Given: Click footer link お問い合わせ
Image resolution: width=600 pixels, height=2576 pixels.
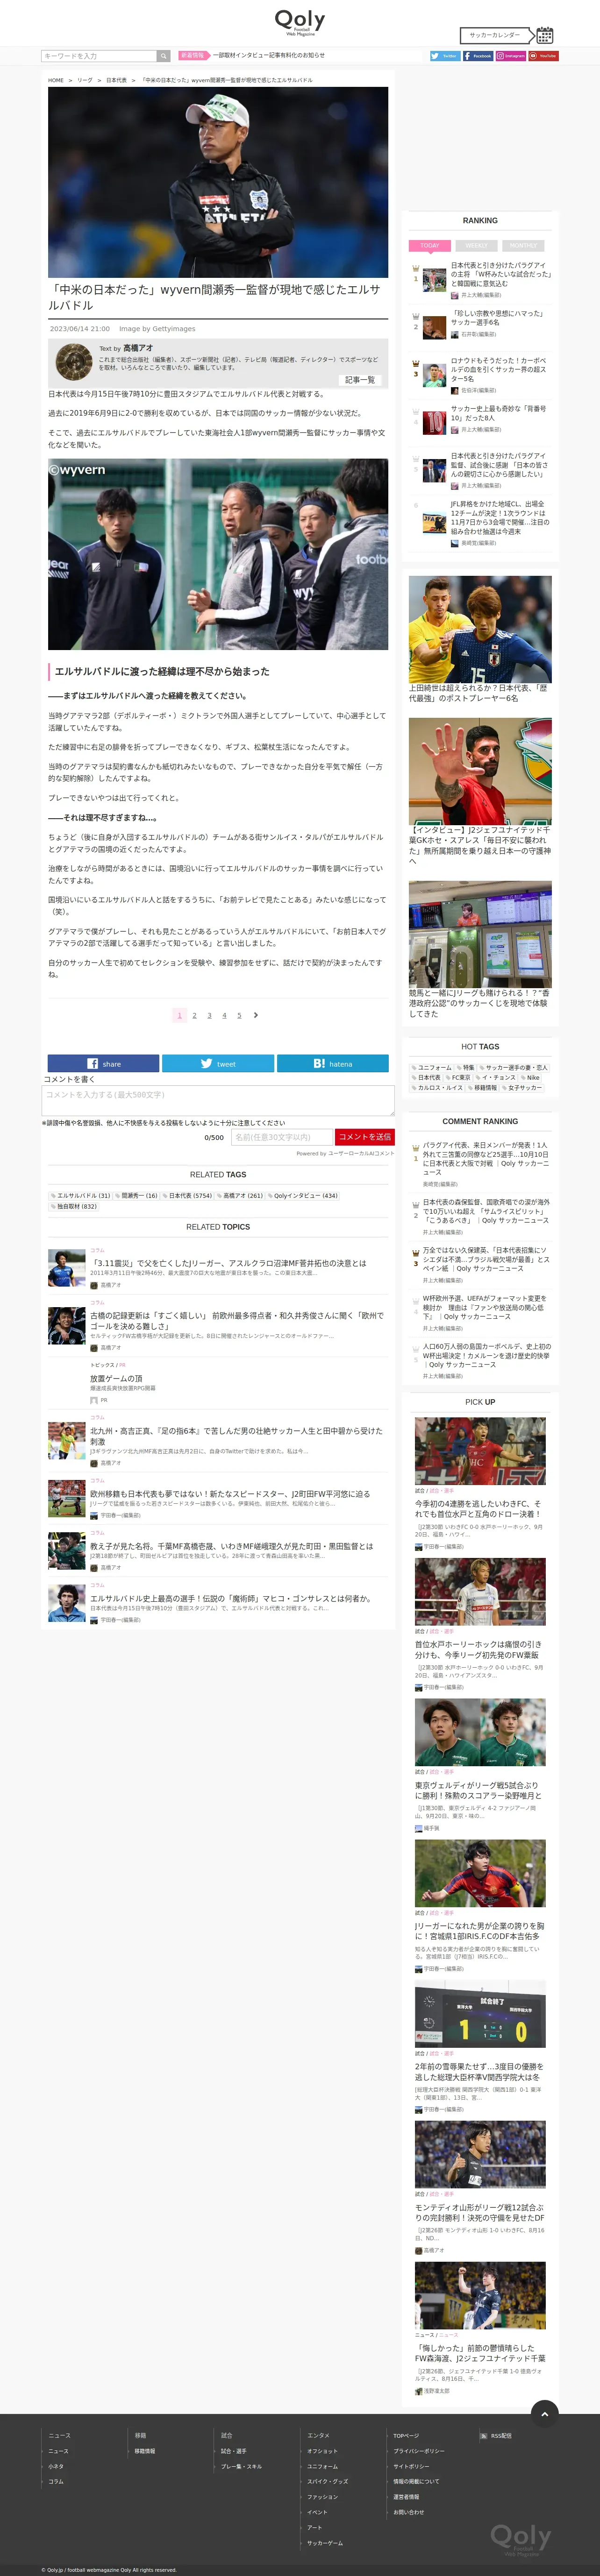Looking at the screenshot, I should (x=408, y=2512).
